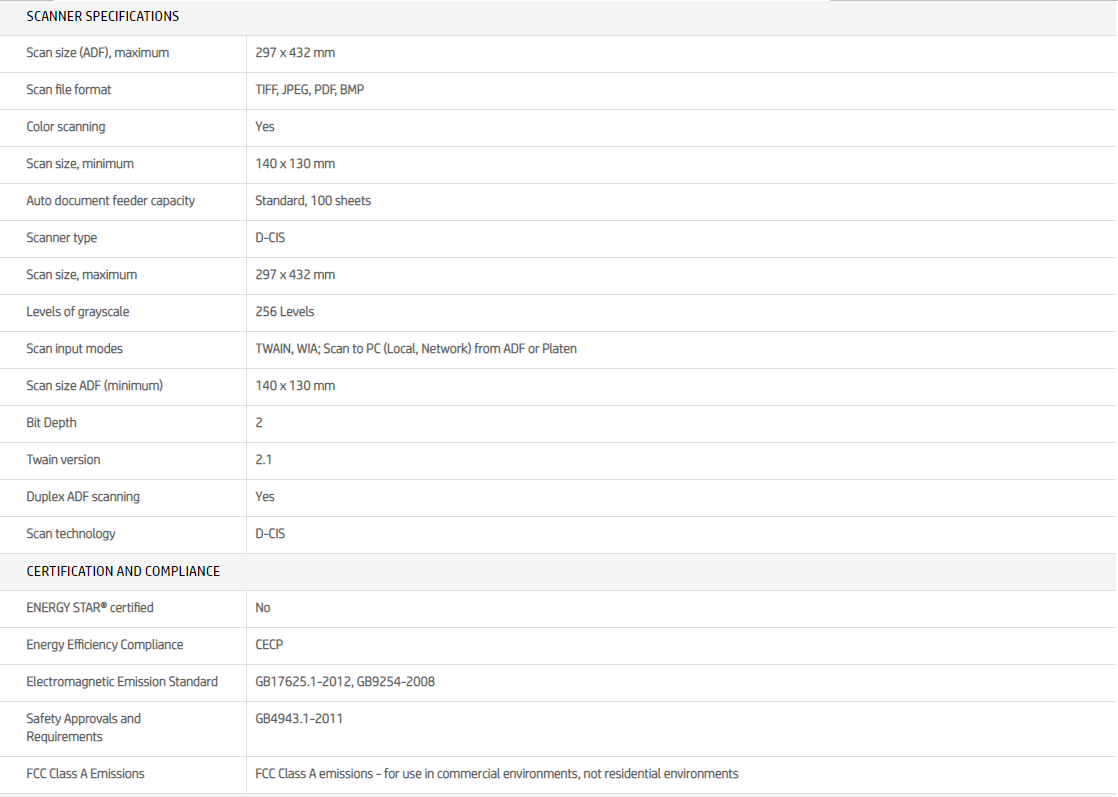Select the 'FCC Class A Emissions' row label
The width and height of the screenshot is (1118, 797).
(x=85, y=774)
